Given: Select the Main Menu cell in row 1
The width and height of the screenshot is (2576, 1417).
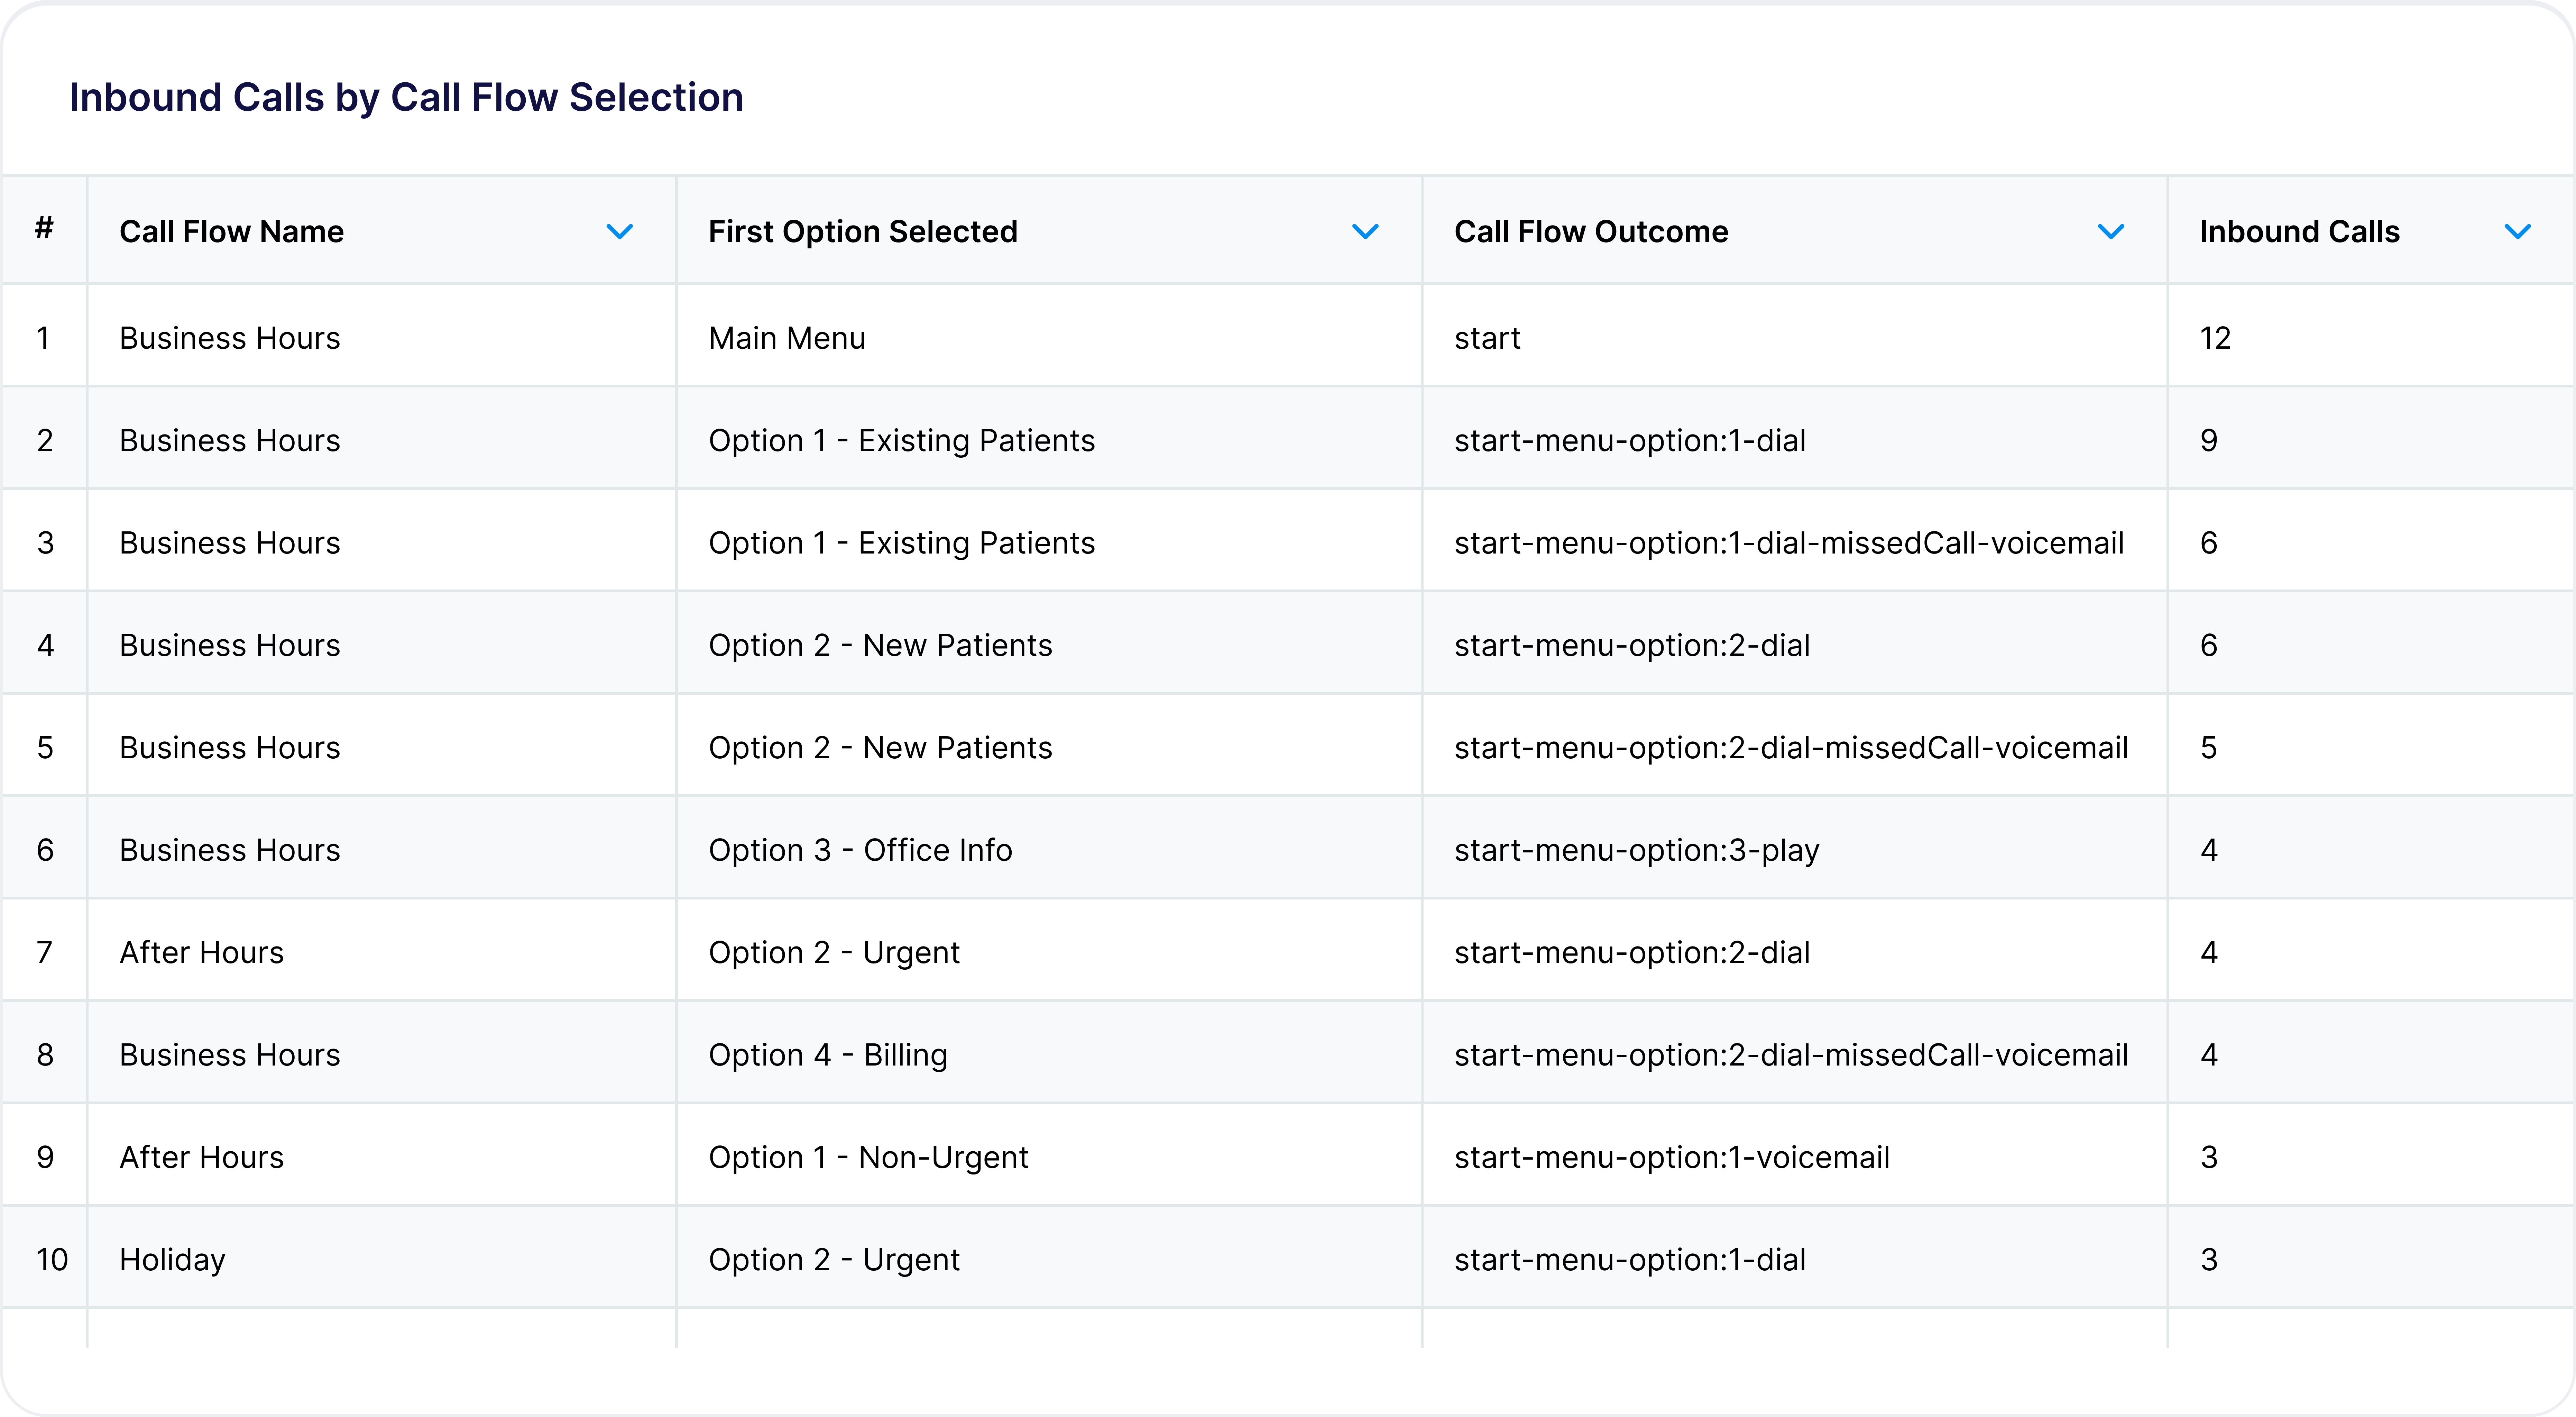Looking at the screenshot, I should (787, 338).
